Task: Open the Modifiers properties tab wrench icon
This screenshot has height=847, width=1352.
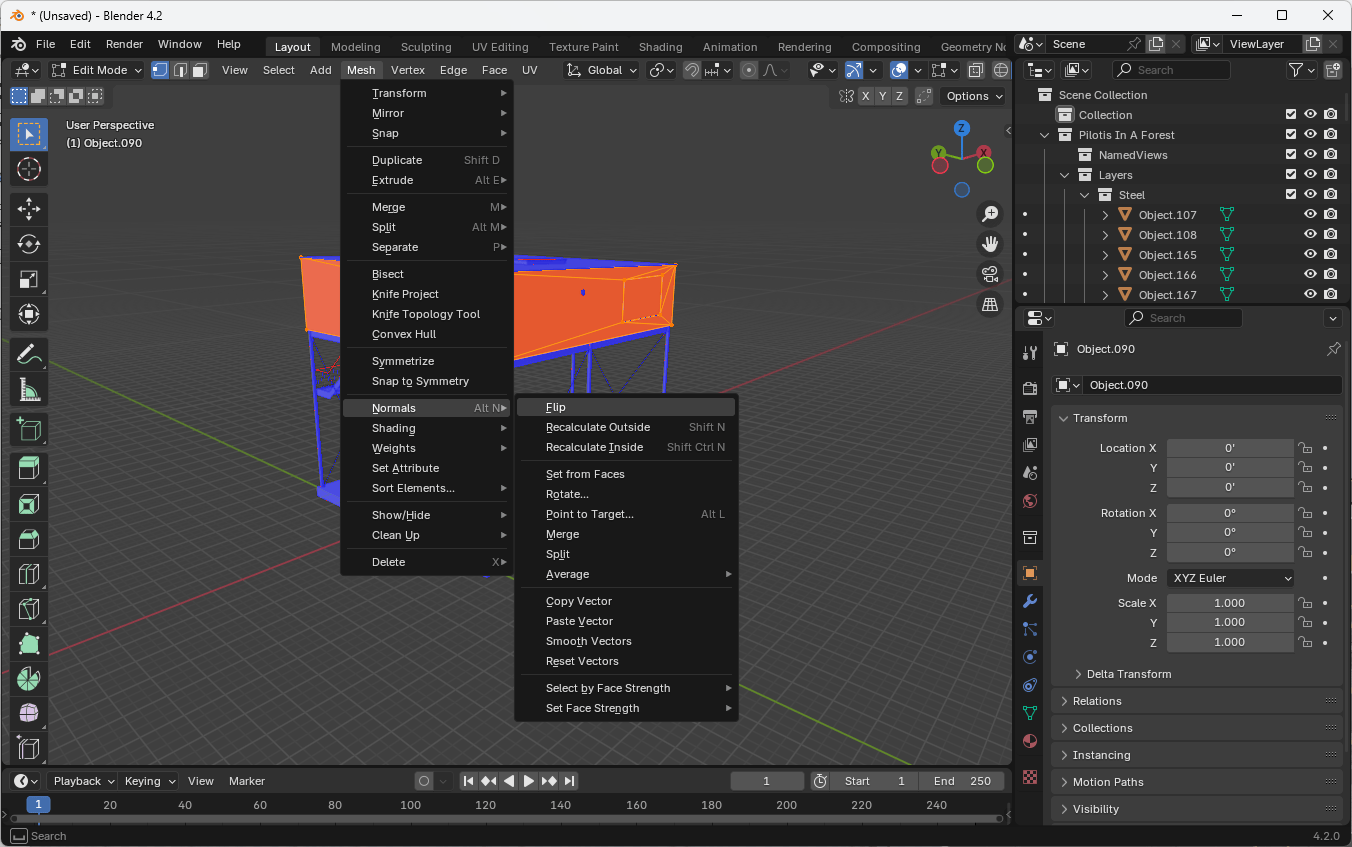Action: pyautogui.click(x=1030, y=601)
